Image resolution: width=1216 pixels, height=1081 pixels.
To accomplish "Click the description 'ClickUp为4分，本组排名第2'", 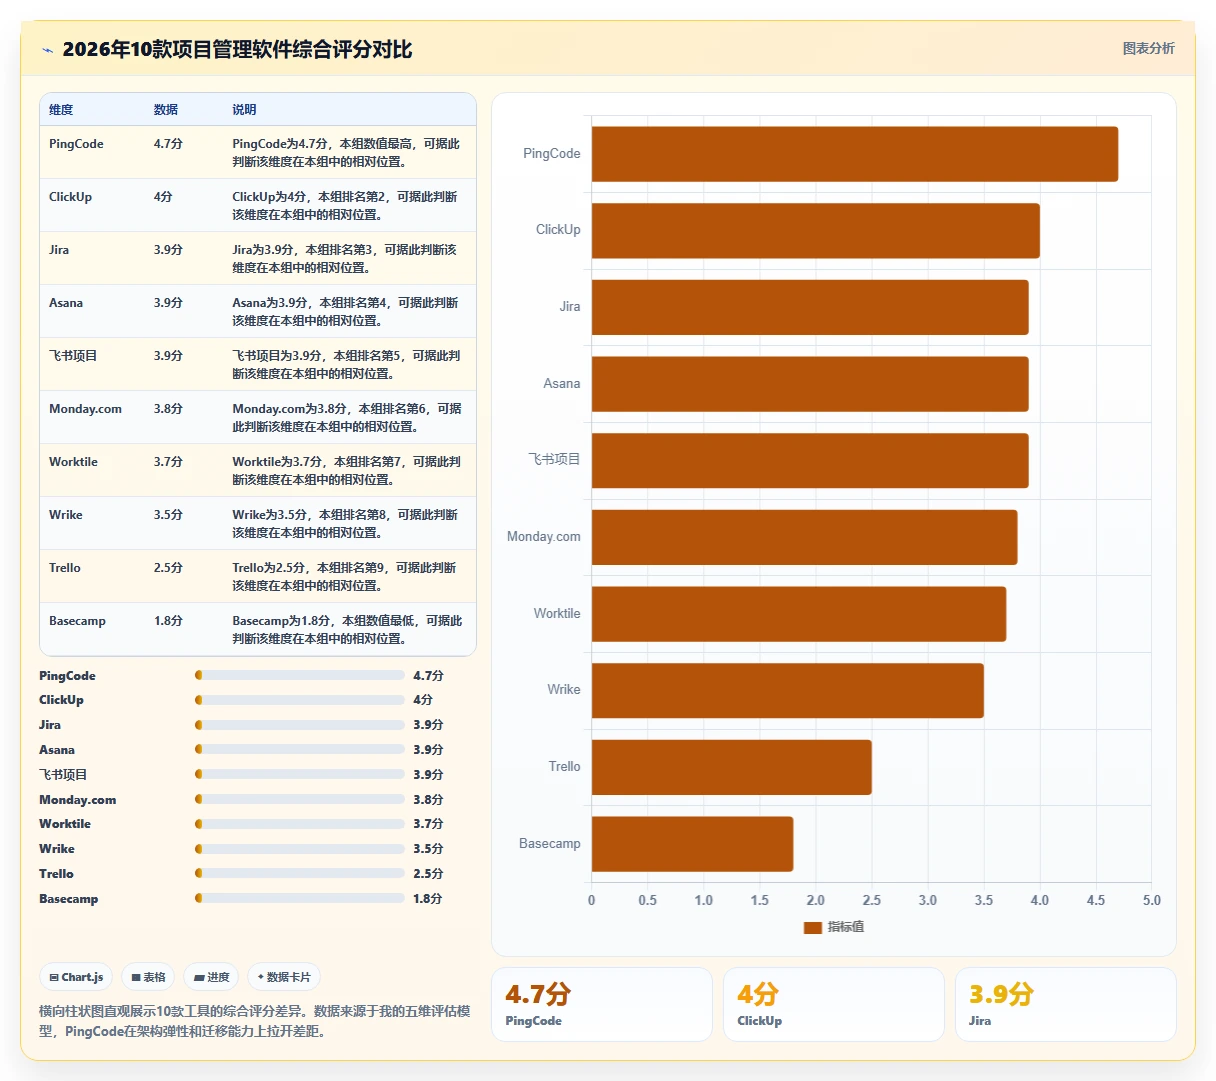I will coord(346,206).
